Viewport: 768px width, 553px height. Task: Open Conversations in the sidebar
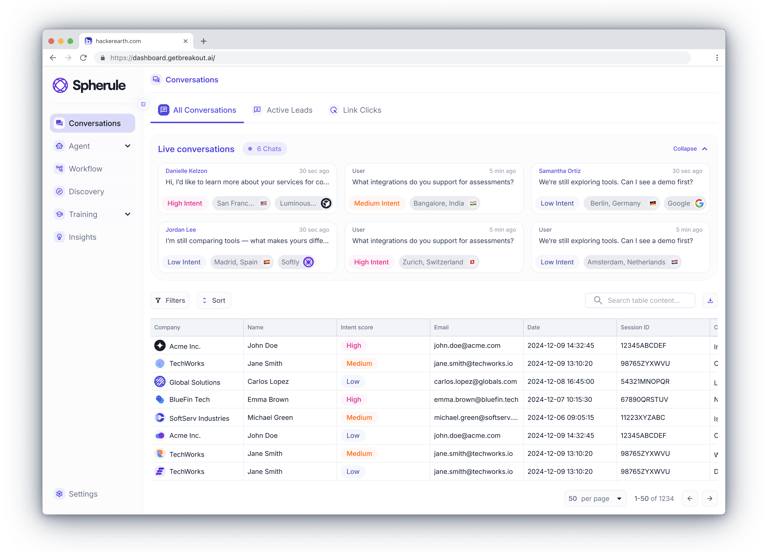(93, 123)
